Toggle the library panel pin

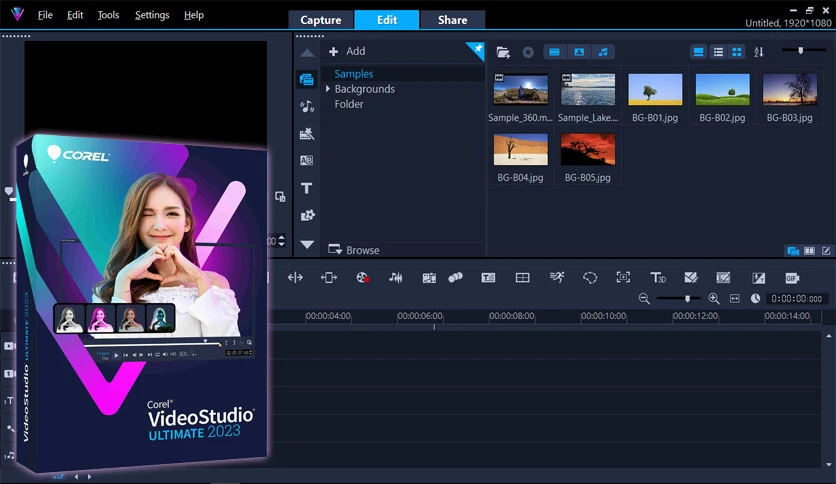tap(477, 49)
